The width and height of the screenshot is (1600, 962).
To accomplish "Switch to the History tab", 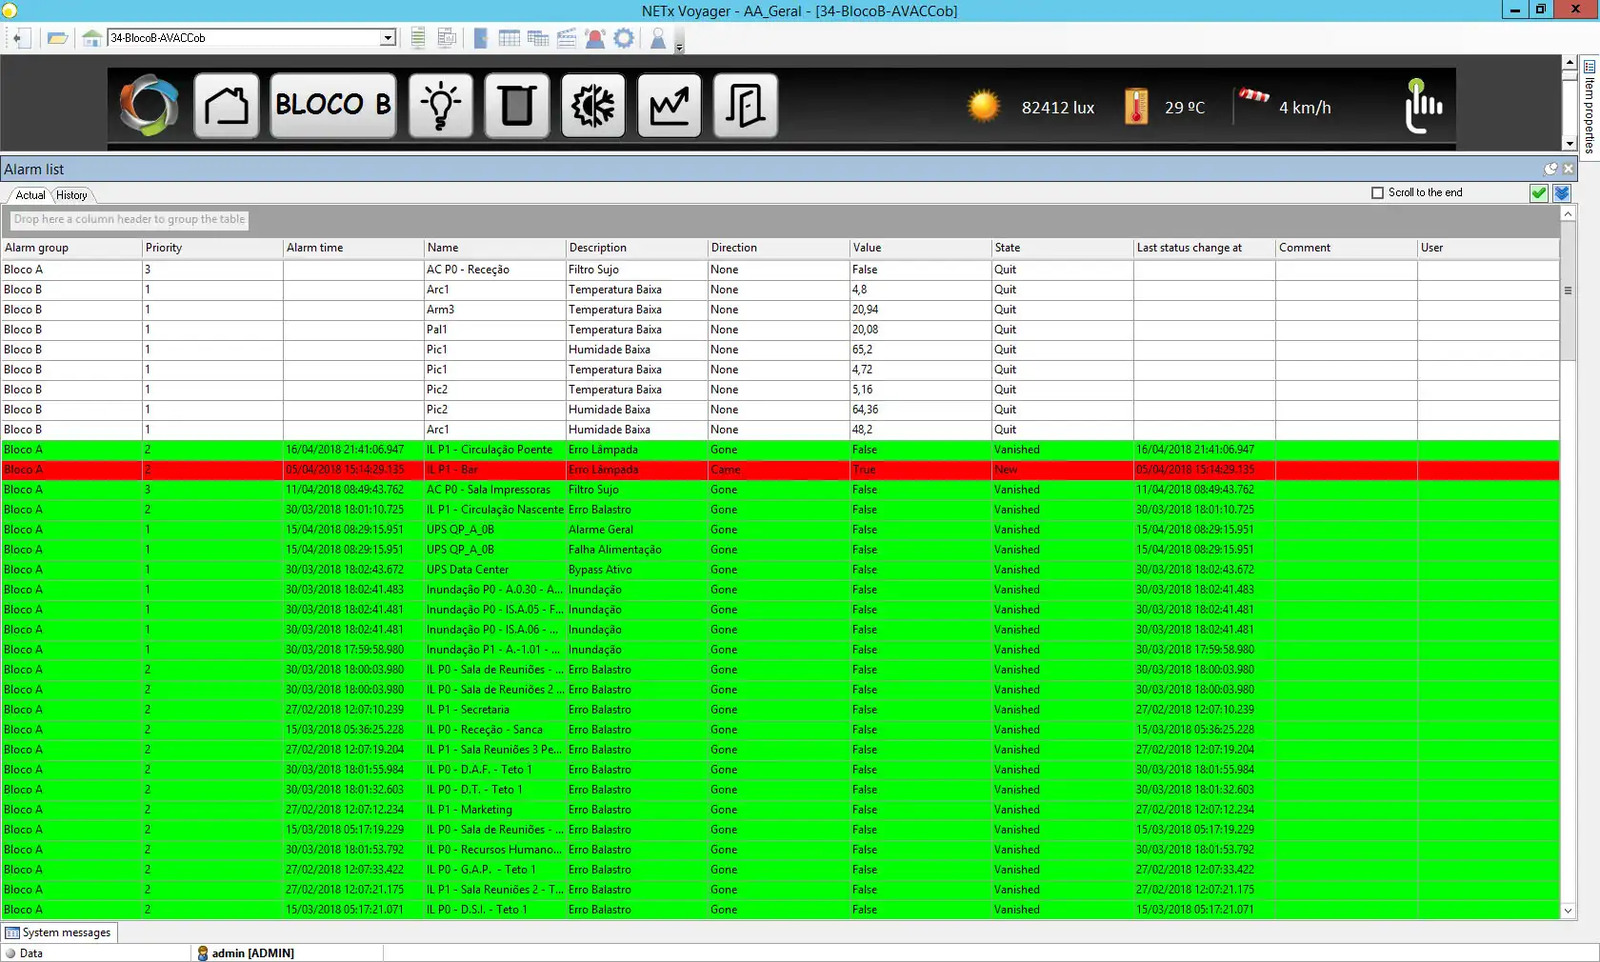I will pos(72,195).
